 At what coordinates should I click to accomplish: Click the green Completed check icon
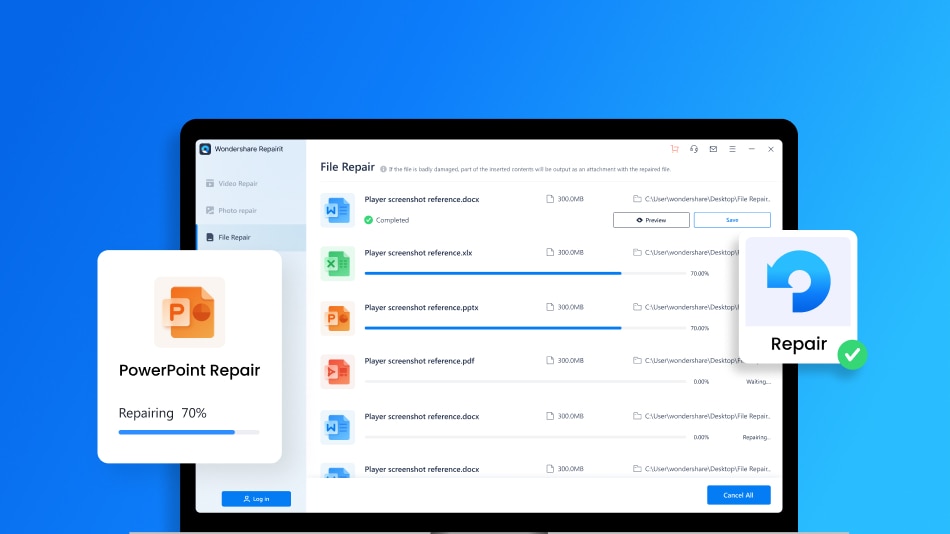point(368,220)
